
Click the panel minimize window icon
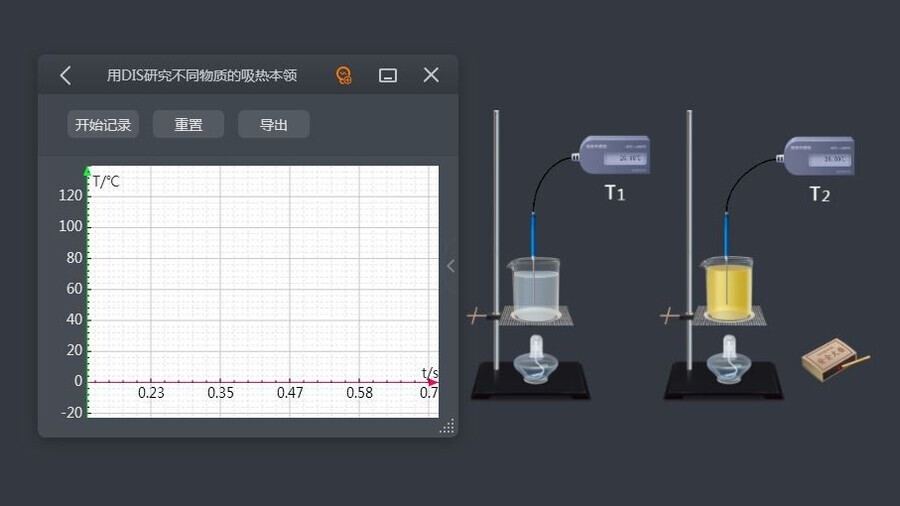[388, 75]
